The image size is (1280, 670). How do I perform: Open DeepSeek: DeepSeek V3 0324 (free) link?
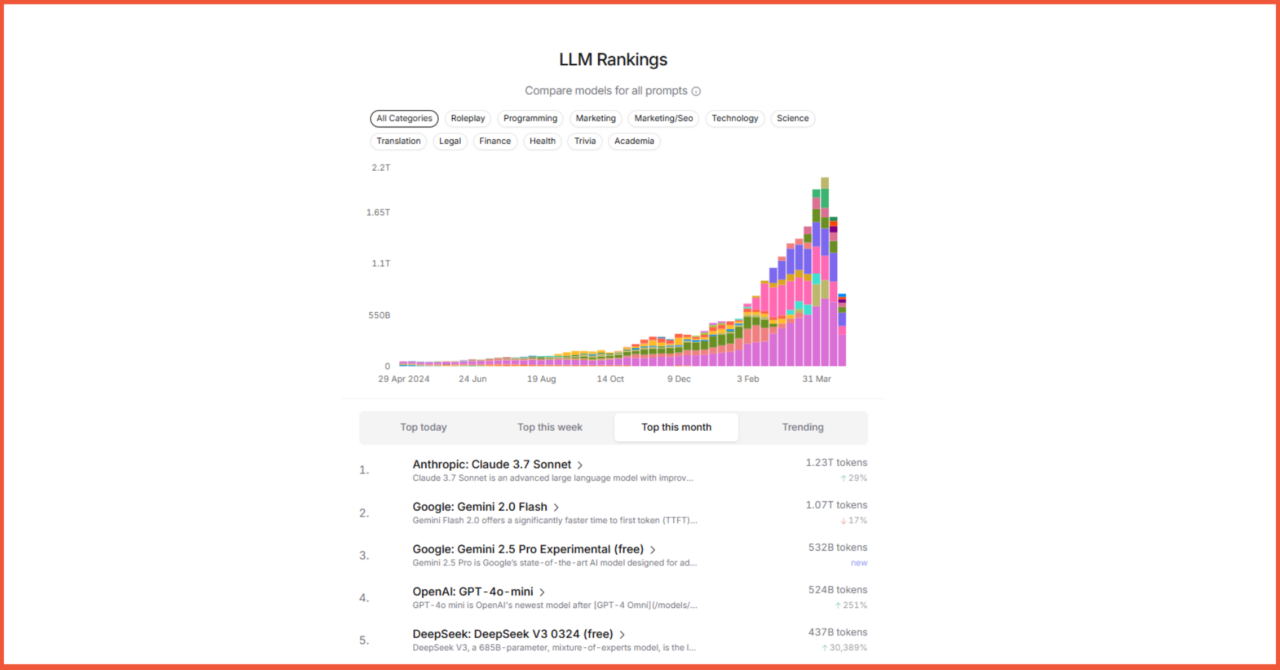512,634
